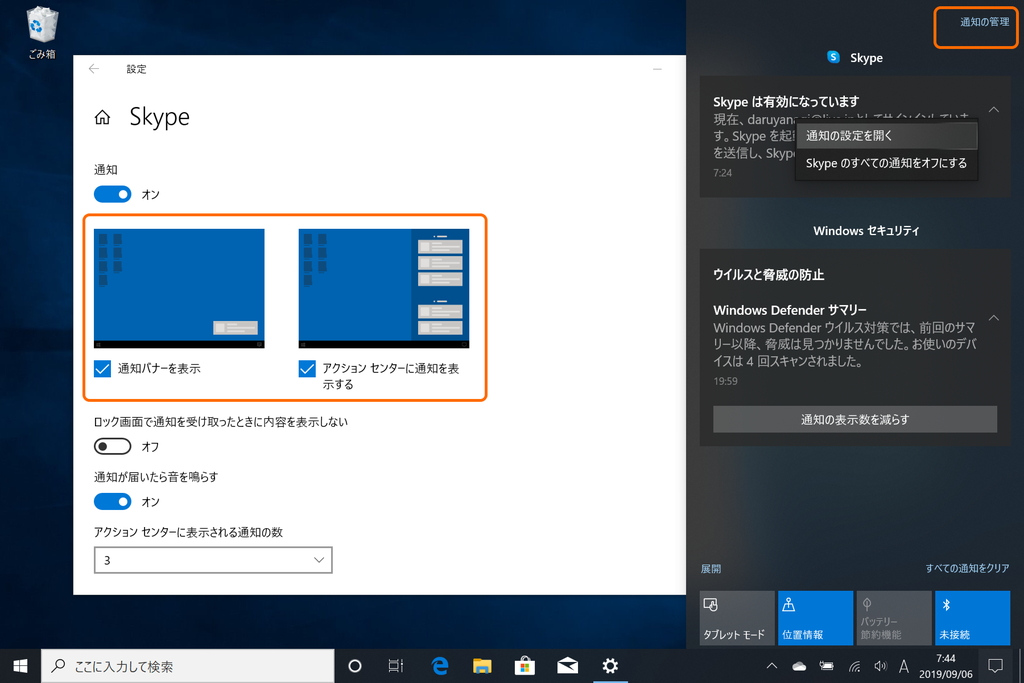Open the Microsoft Store taskbar icon

(x=524, y=666)
